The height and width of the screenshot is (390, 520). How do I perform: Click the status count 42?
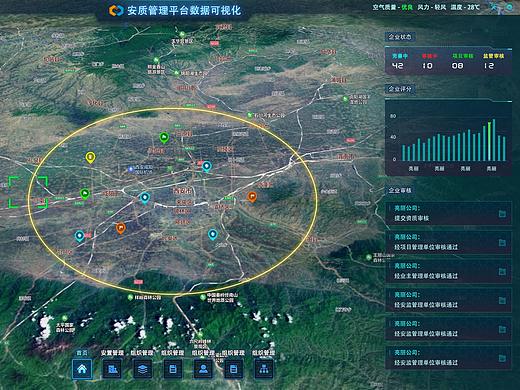point(397,66)
